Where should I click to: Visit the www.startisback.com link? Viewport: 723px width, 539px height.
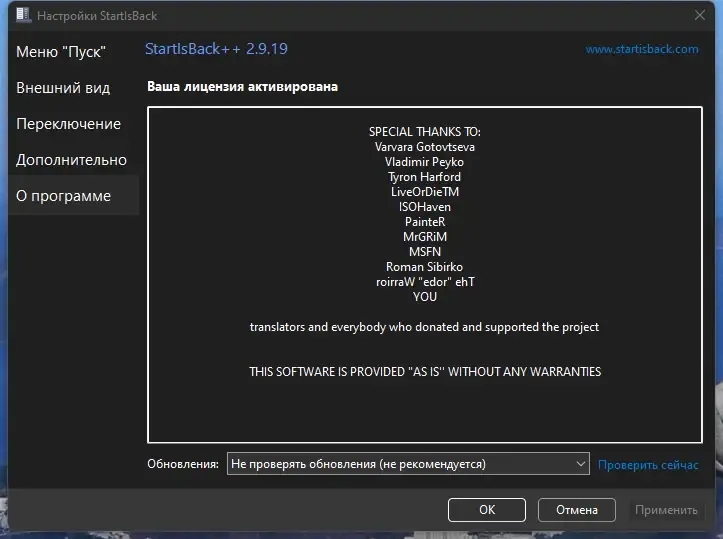point(642,49)
